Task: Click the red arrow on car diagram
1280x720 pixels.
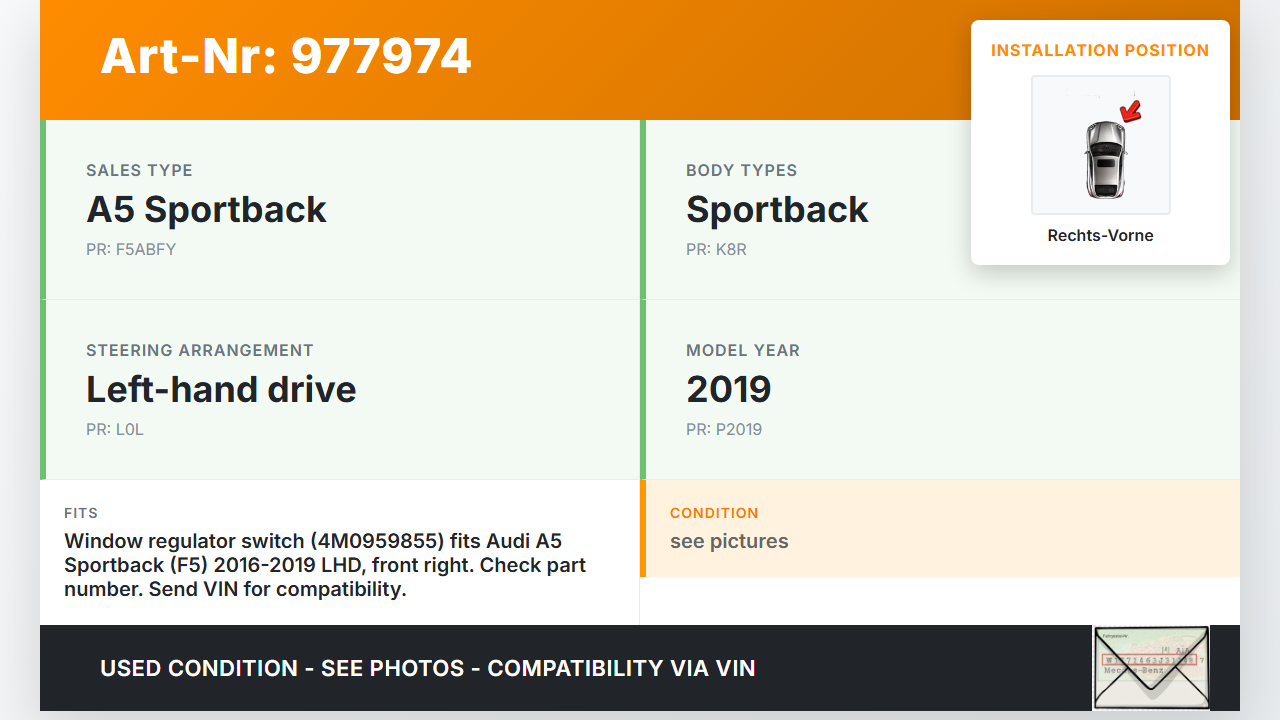Action: click(x=1131, y=111)
